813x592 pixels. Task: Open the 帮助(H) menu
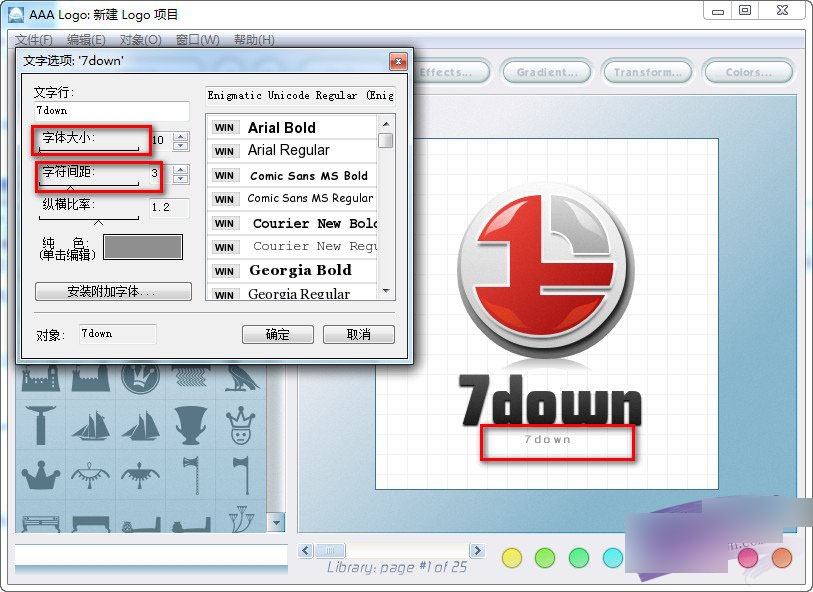(x=254, y=40)
